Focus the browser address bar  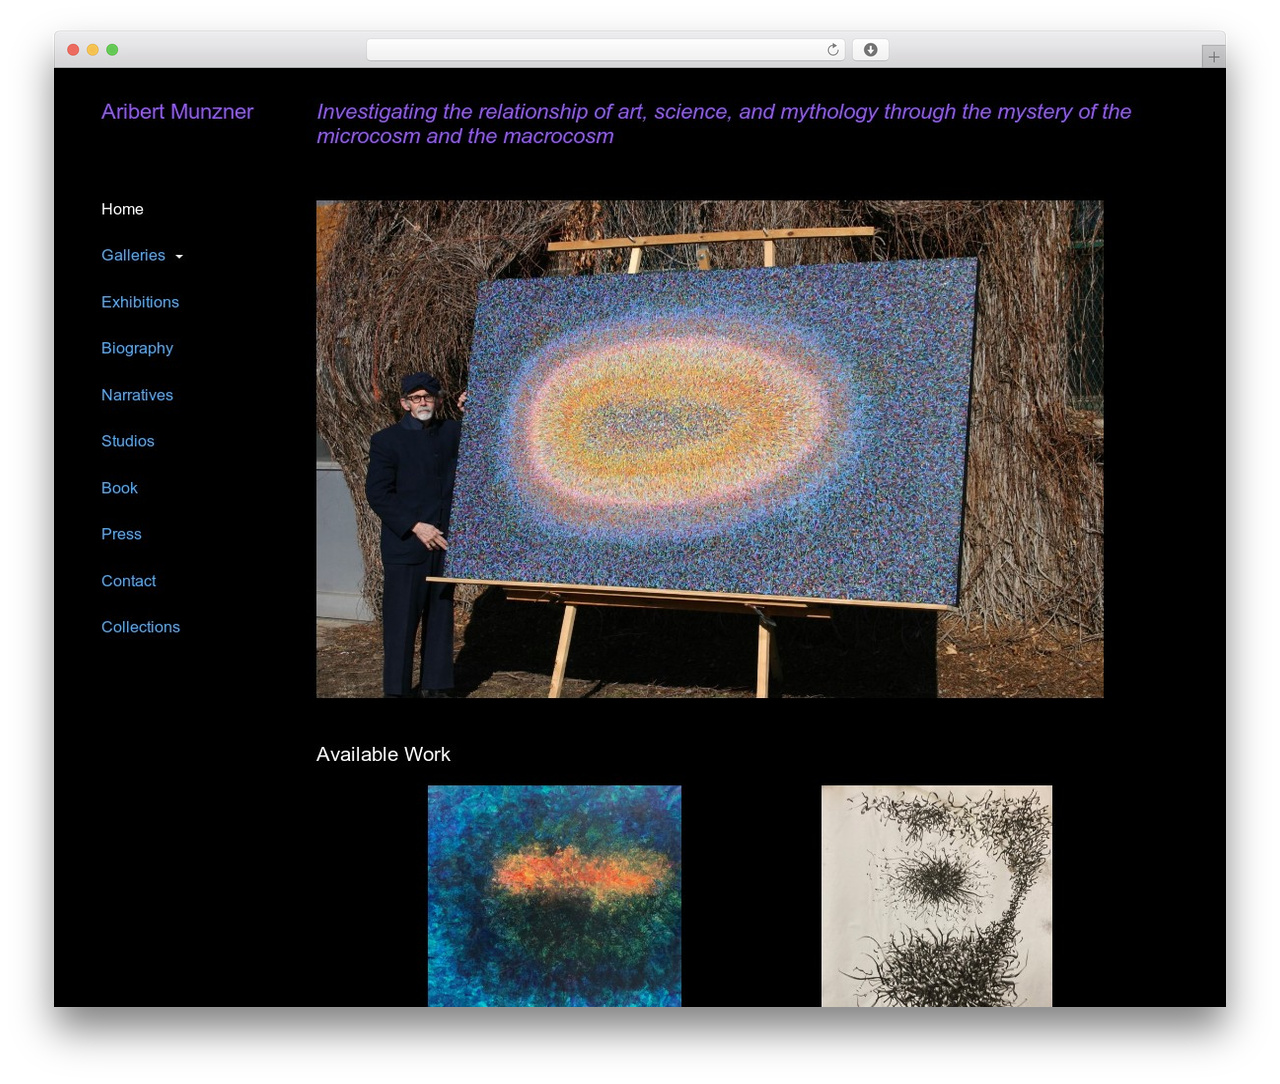click(x=606, y=50)
